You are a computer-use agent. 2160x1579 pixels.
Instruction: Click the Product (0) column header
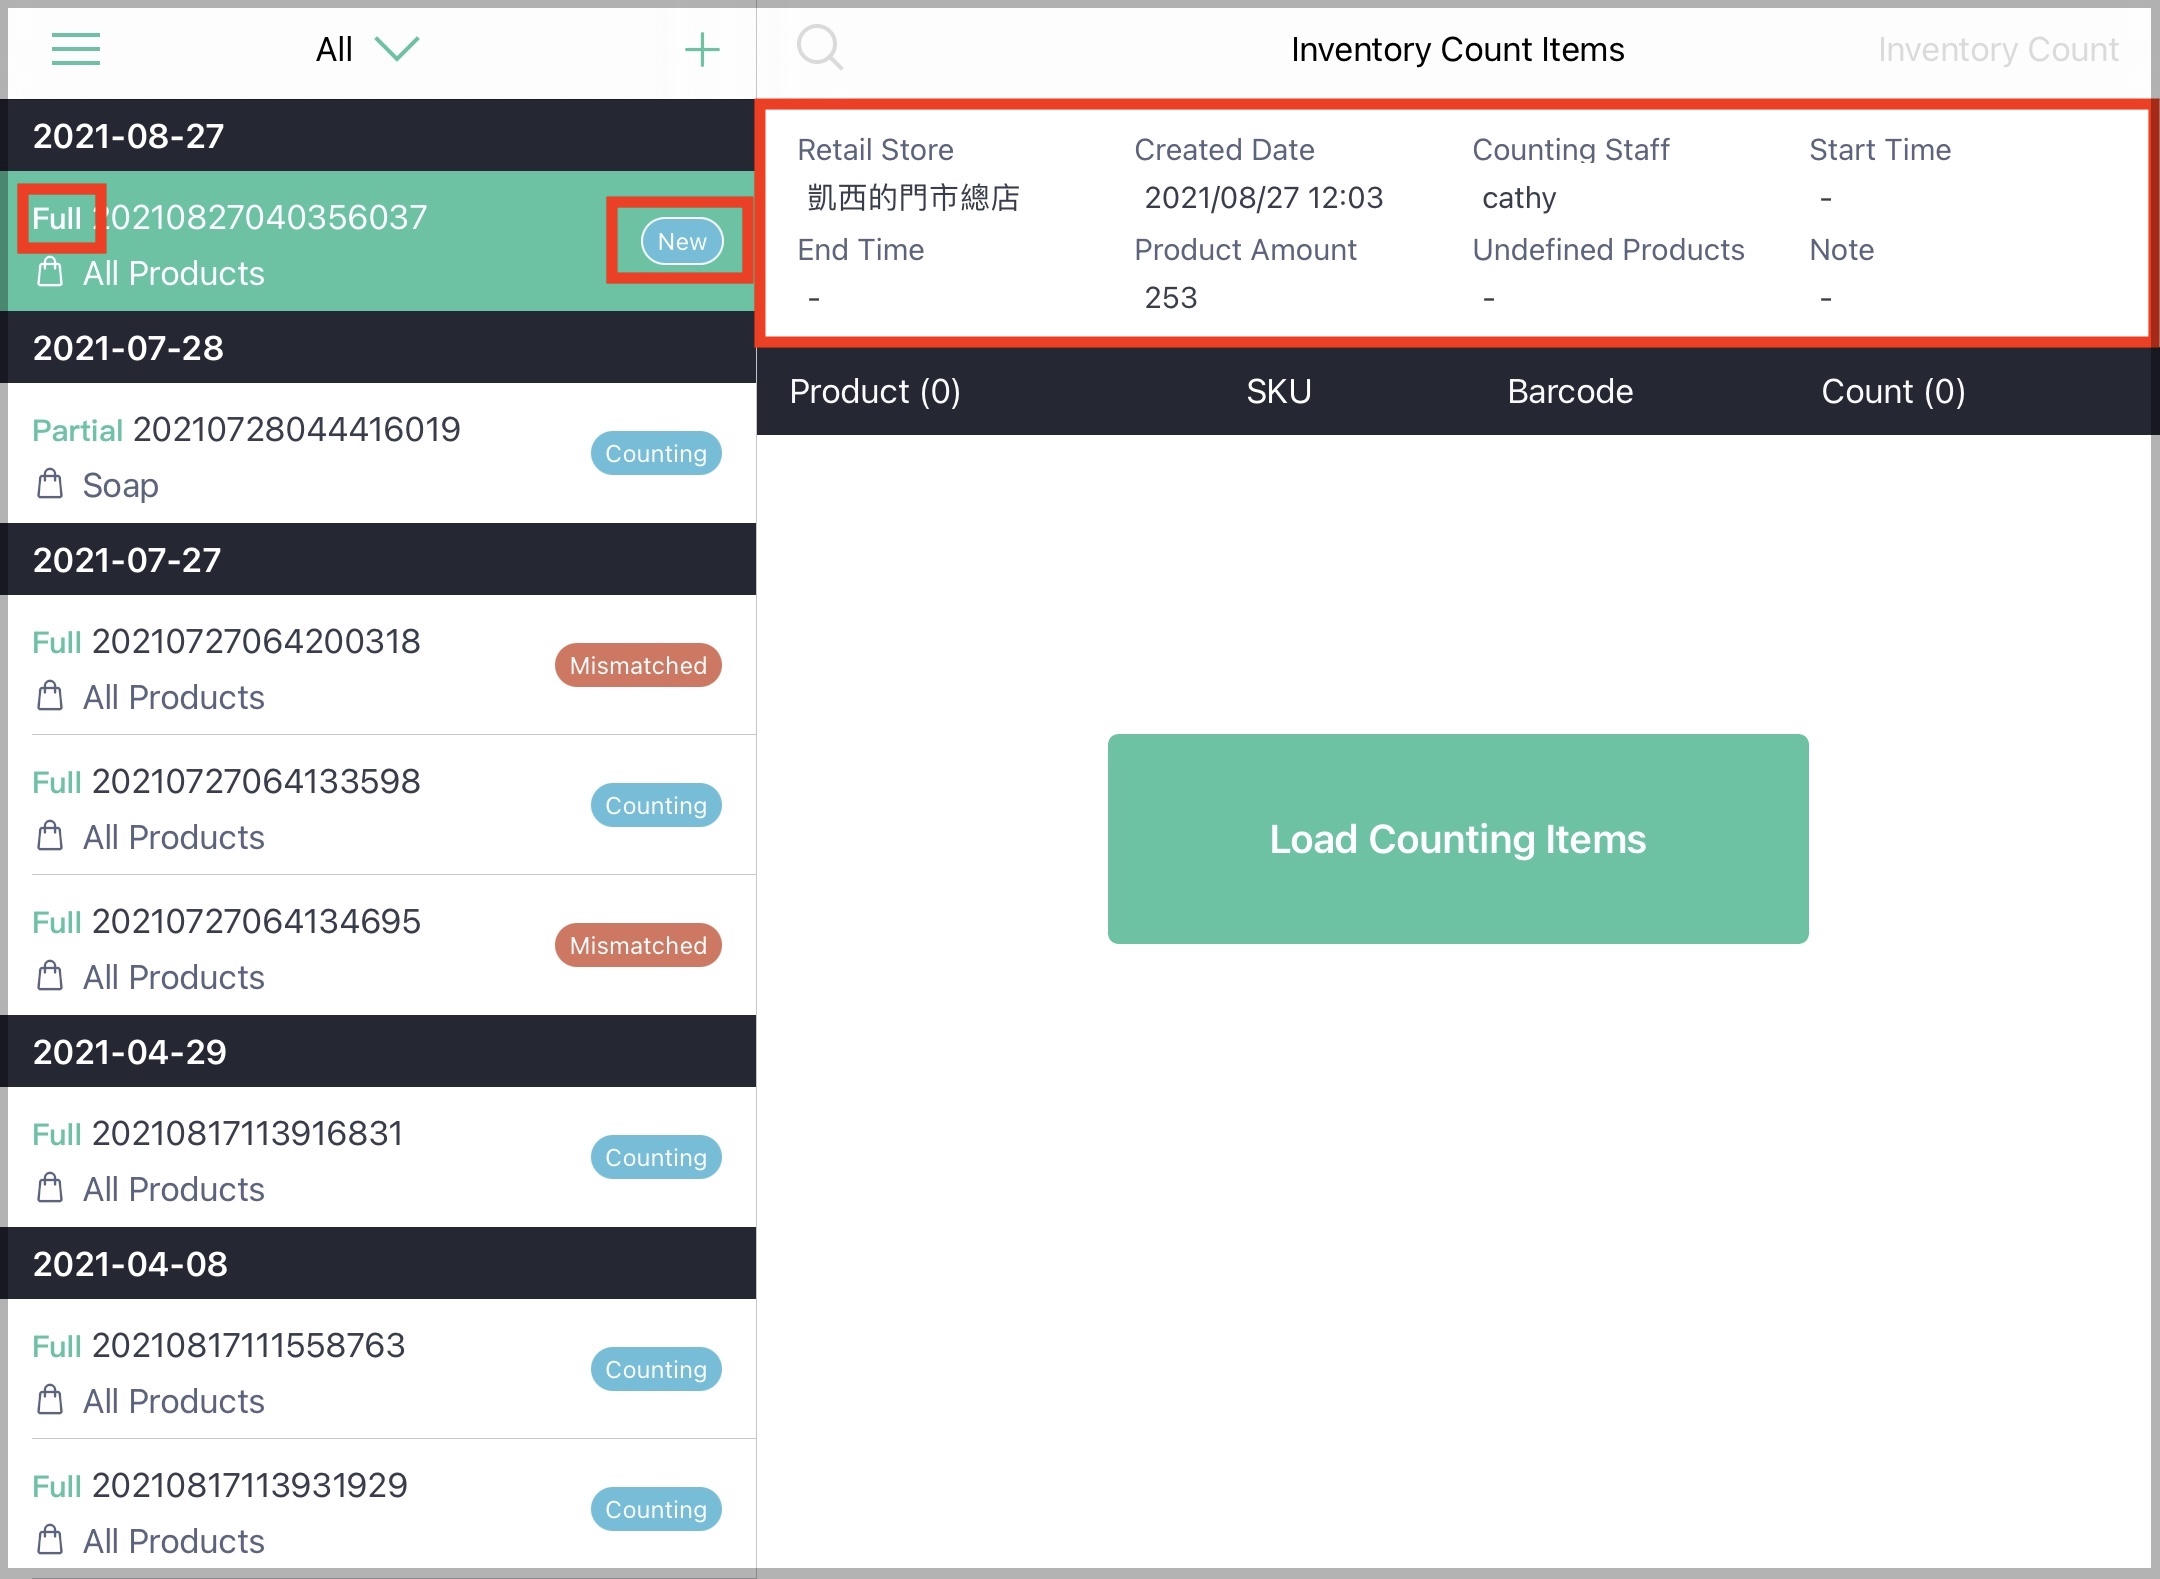pos(875,391)
